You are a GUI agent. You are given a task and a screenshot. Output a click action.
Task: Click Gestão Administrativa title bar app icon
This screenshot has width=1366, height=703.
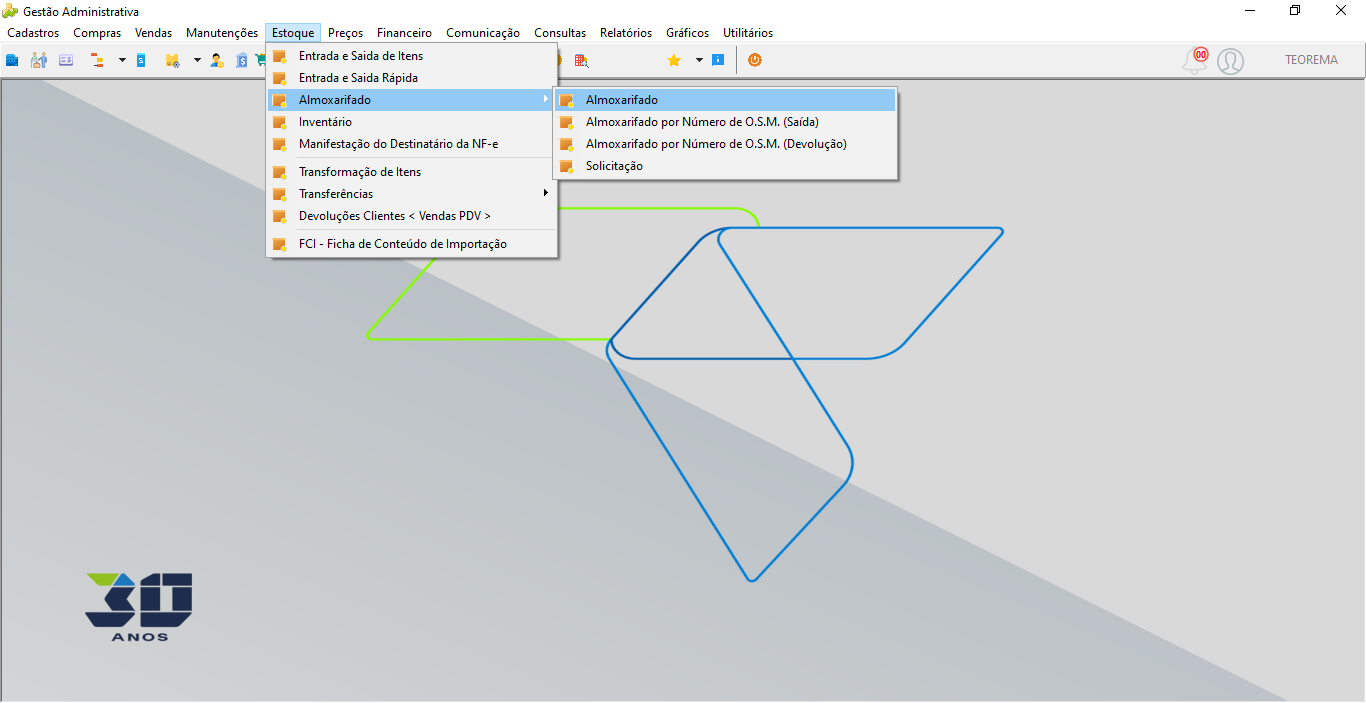[x=11, y=11]
